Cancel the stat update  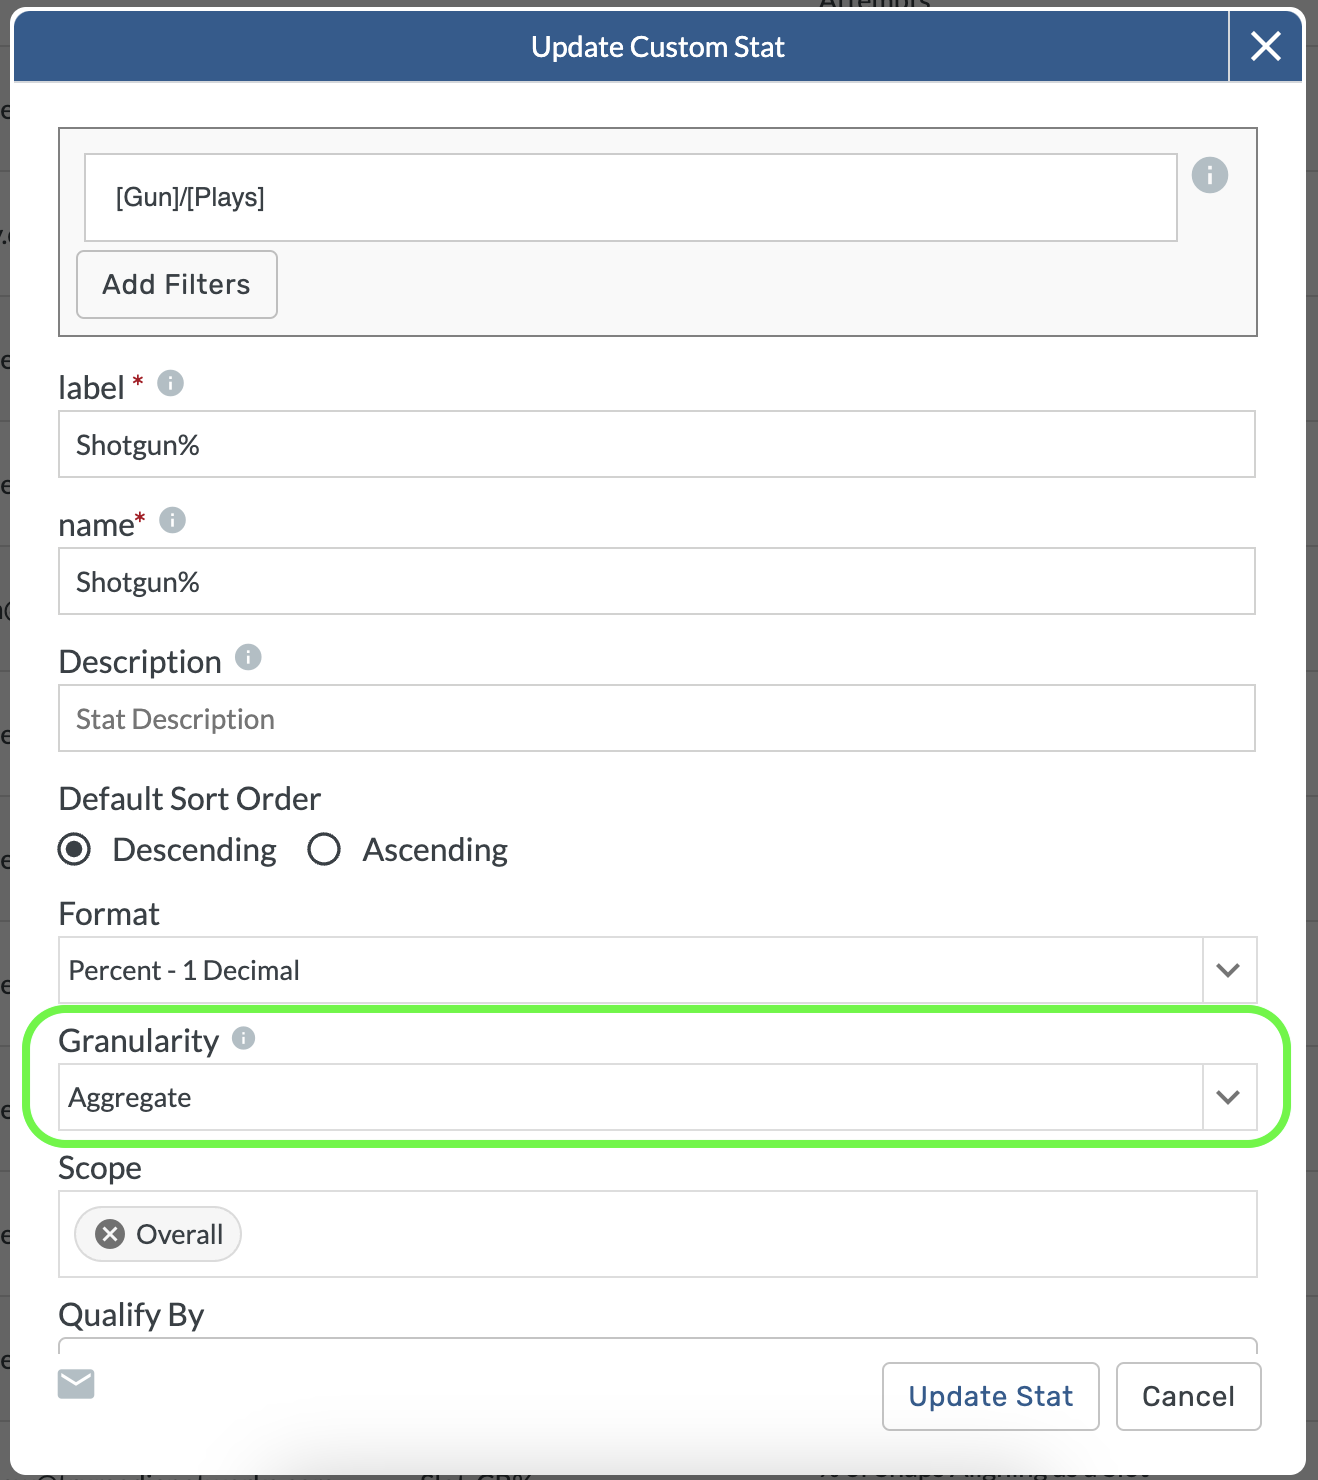click(x=1187, y=1396)
